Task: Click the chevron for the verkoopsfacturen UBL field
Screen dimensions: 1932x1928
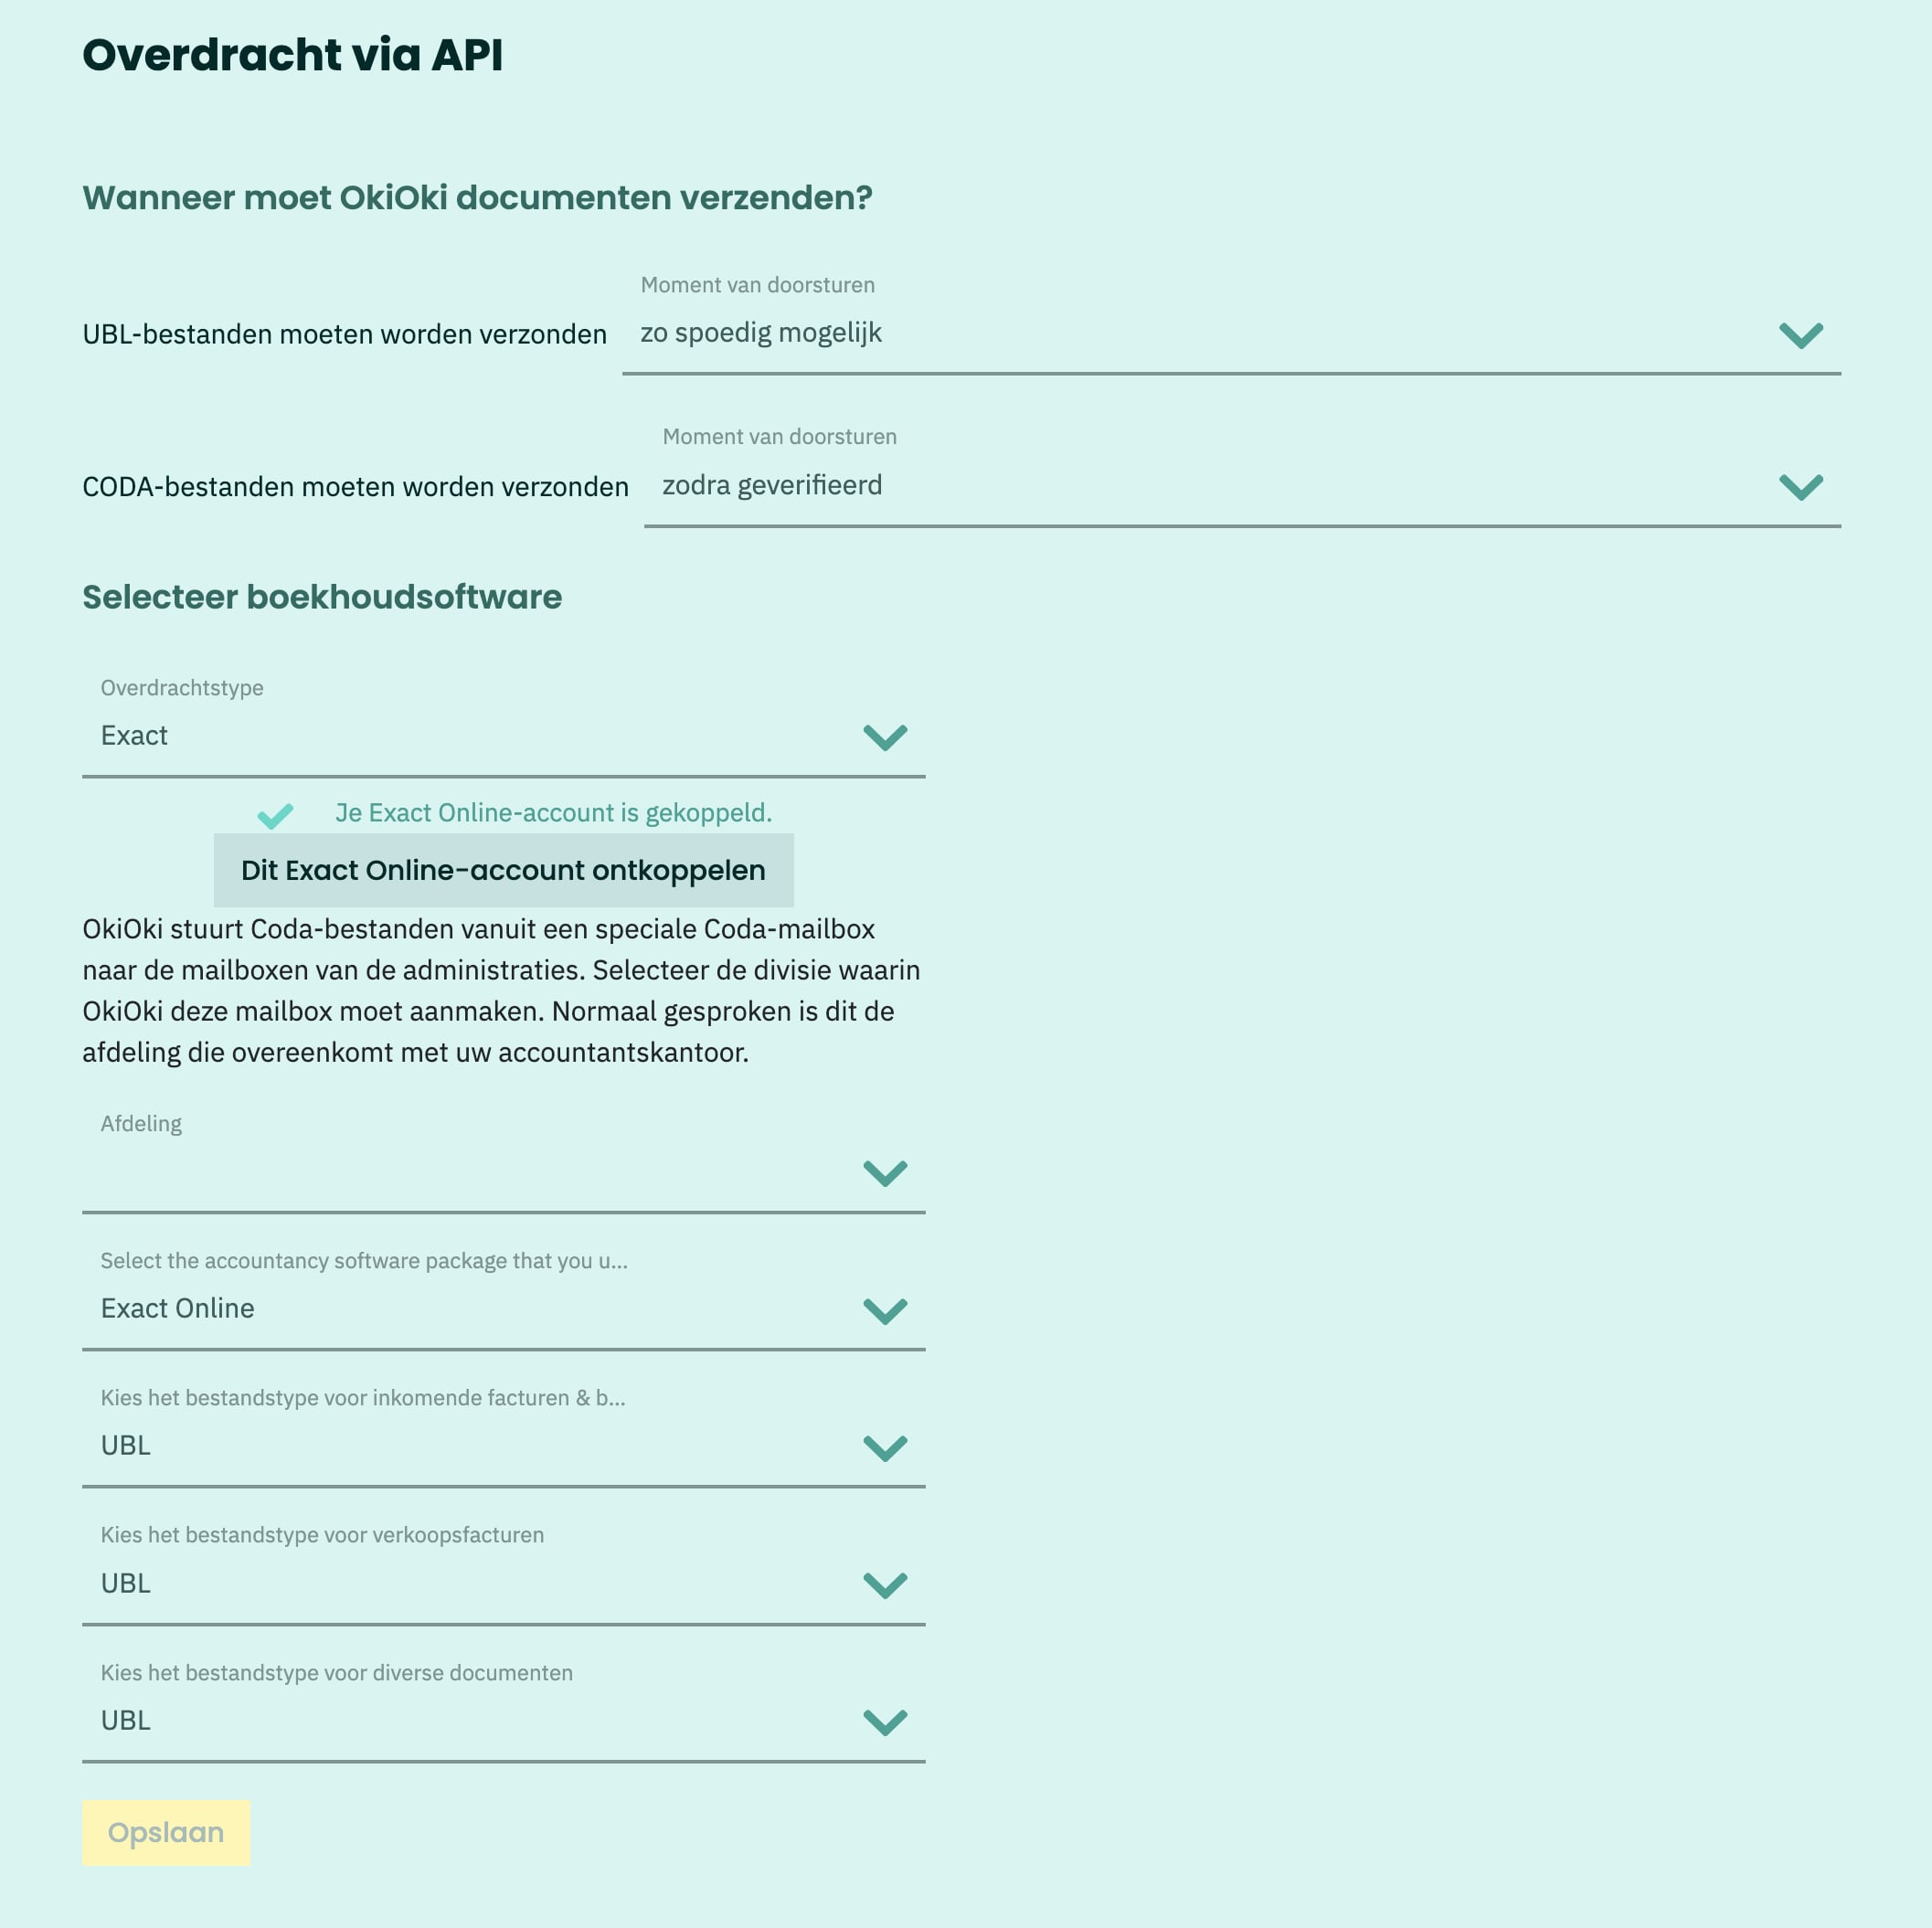Action: click(x=885, y=1585)
